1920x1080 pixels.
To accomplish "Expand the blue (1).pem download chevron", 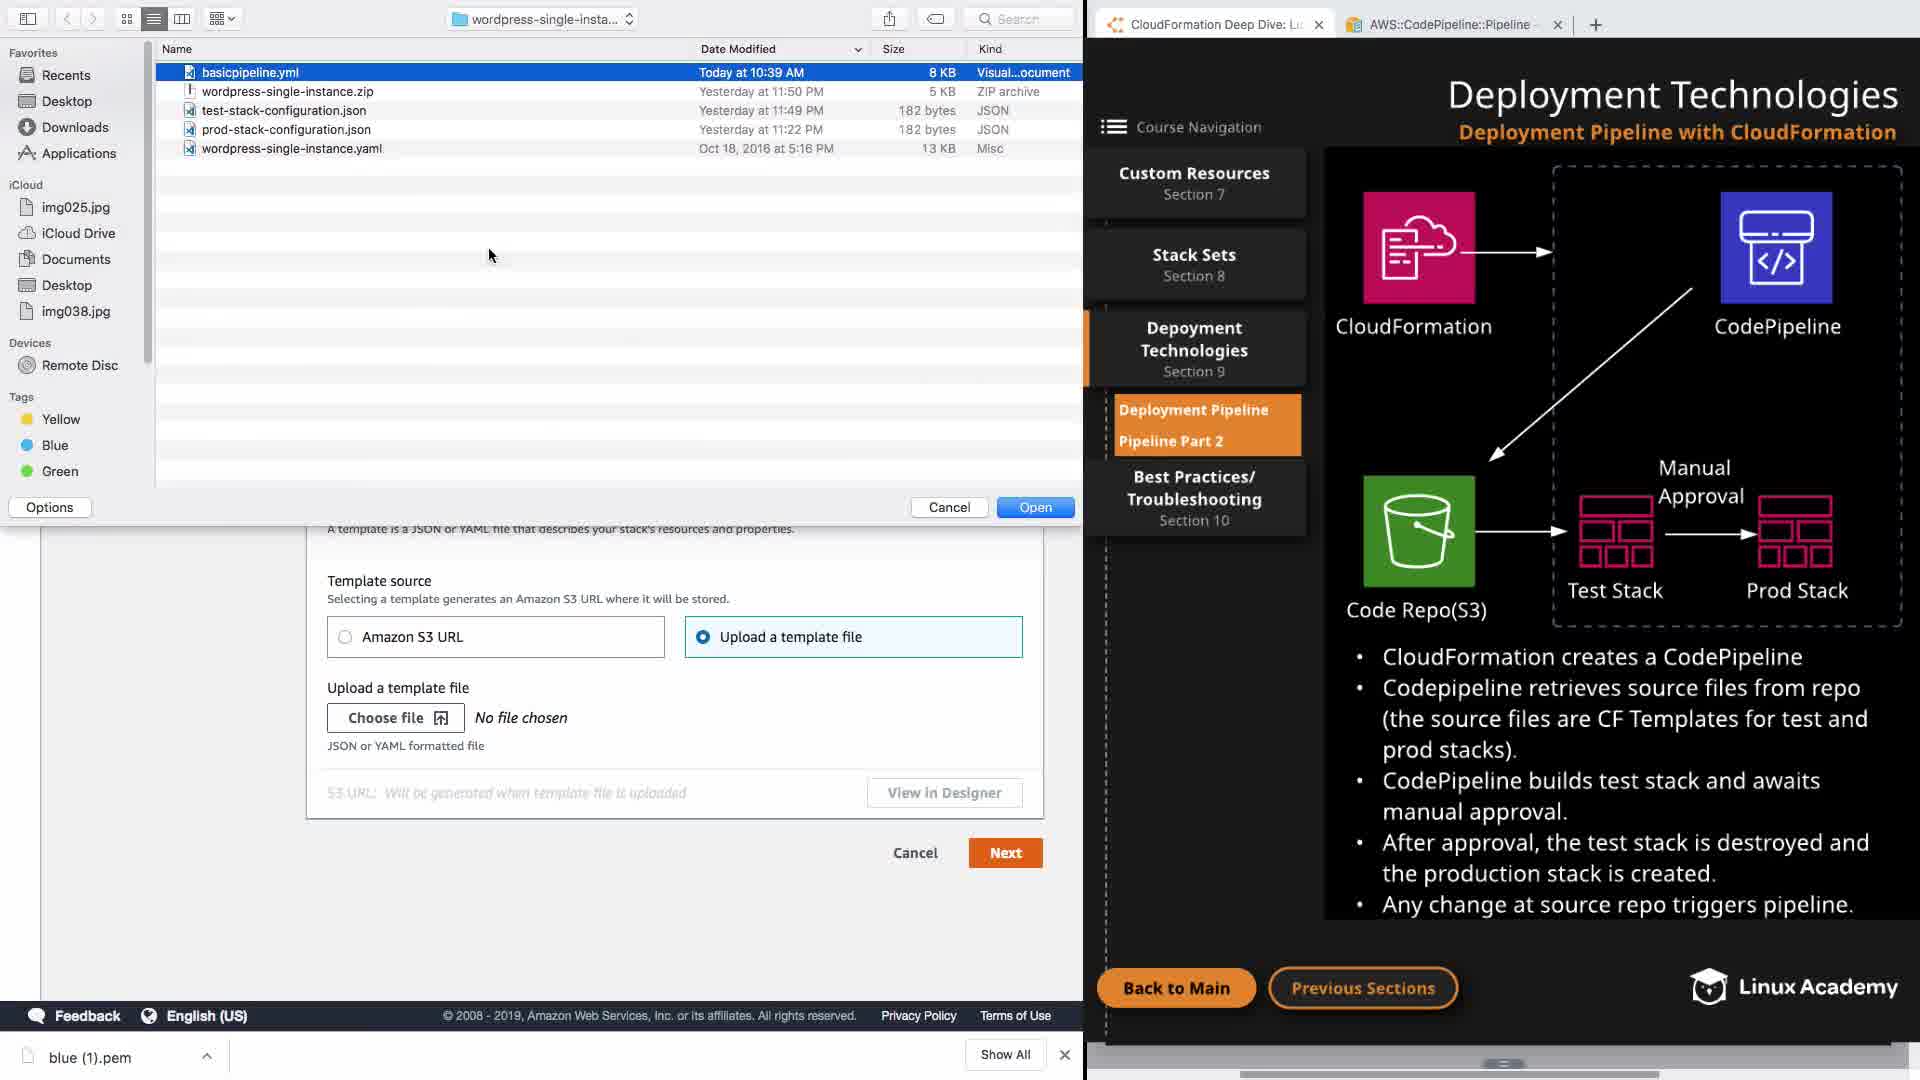I will point(207,1056).
